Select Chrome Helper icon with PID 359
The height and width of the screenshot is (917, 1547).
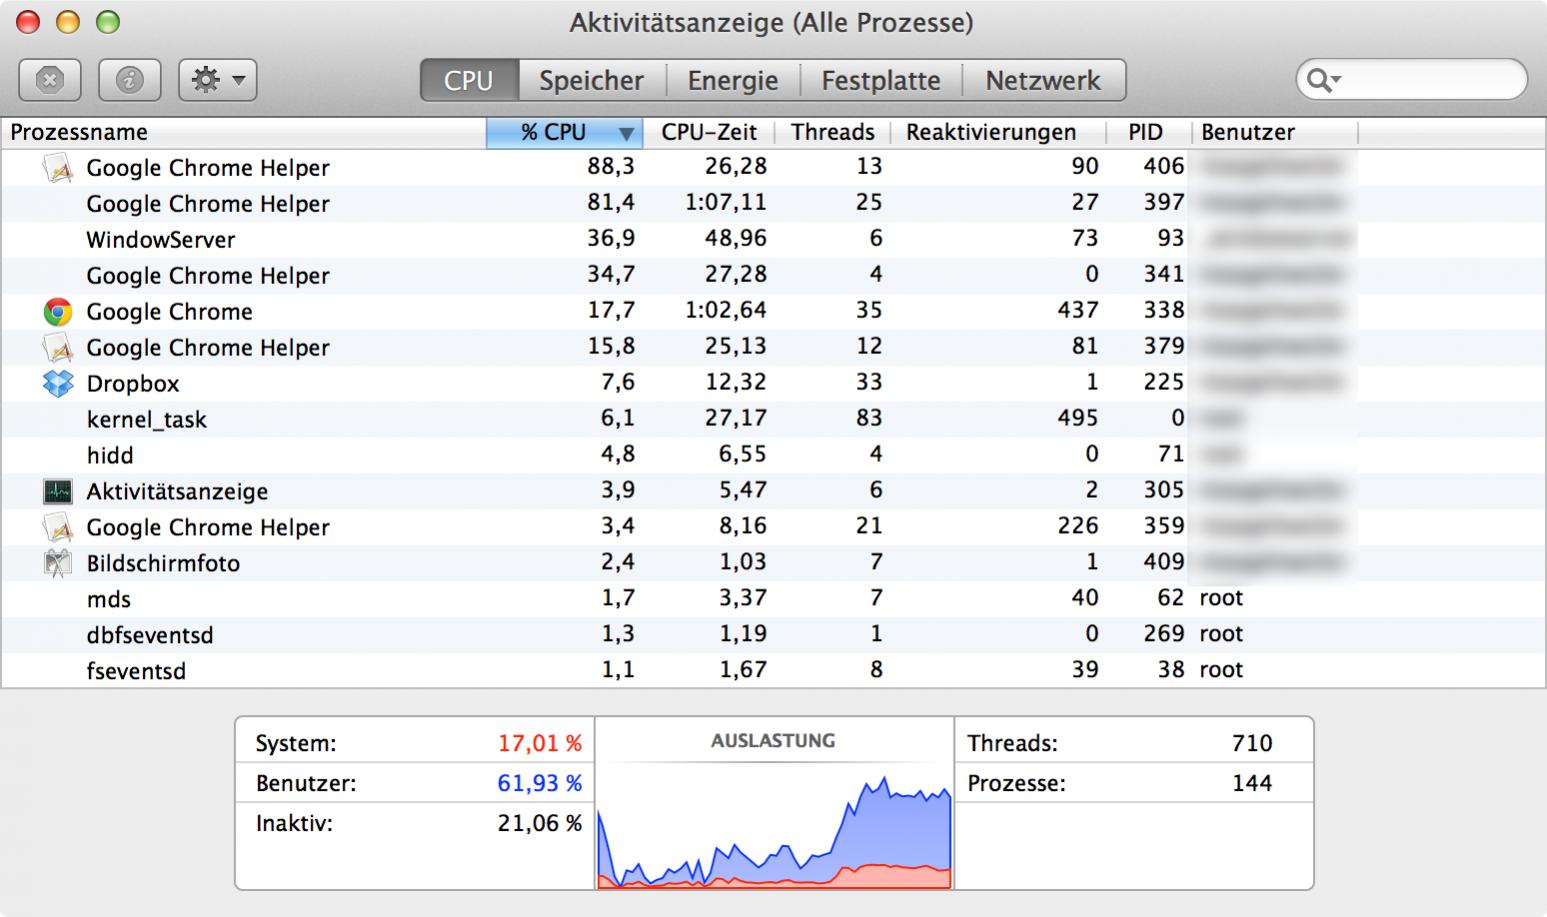[58, 528]
